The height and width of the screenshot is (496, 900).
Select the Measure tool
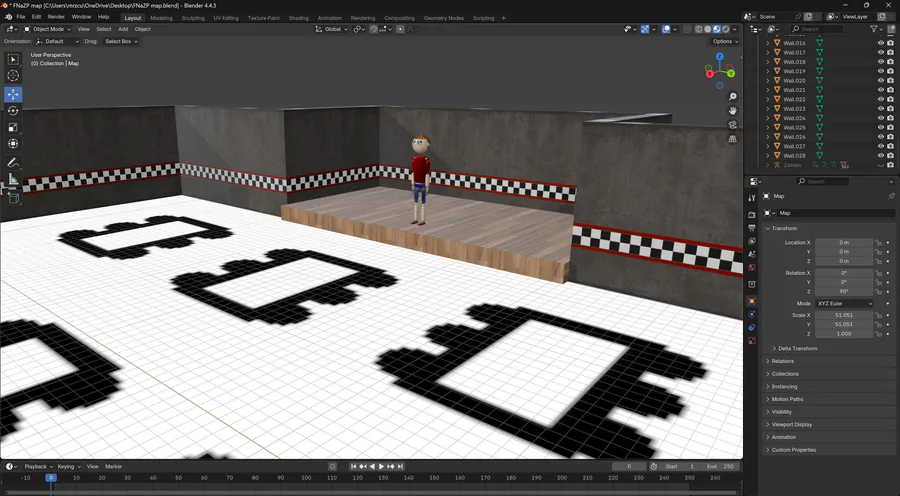(x=13, y=180)
